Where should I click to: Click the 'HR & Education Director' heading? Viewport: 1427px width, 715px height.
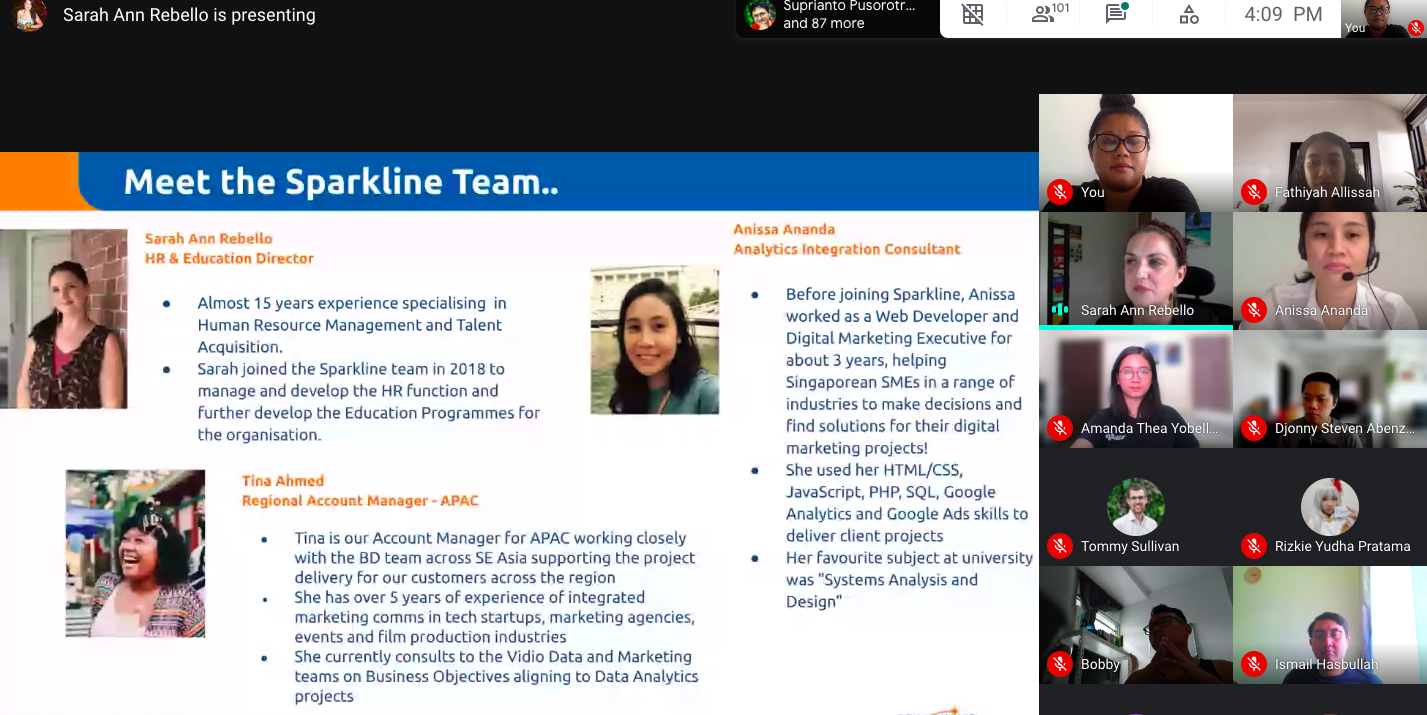tap(229, 258)
